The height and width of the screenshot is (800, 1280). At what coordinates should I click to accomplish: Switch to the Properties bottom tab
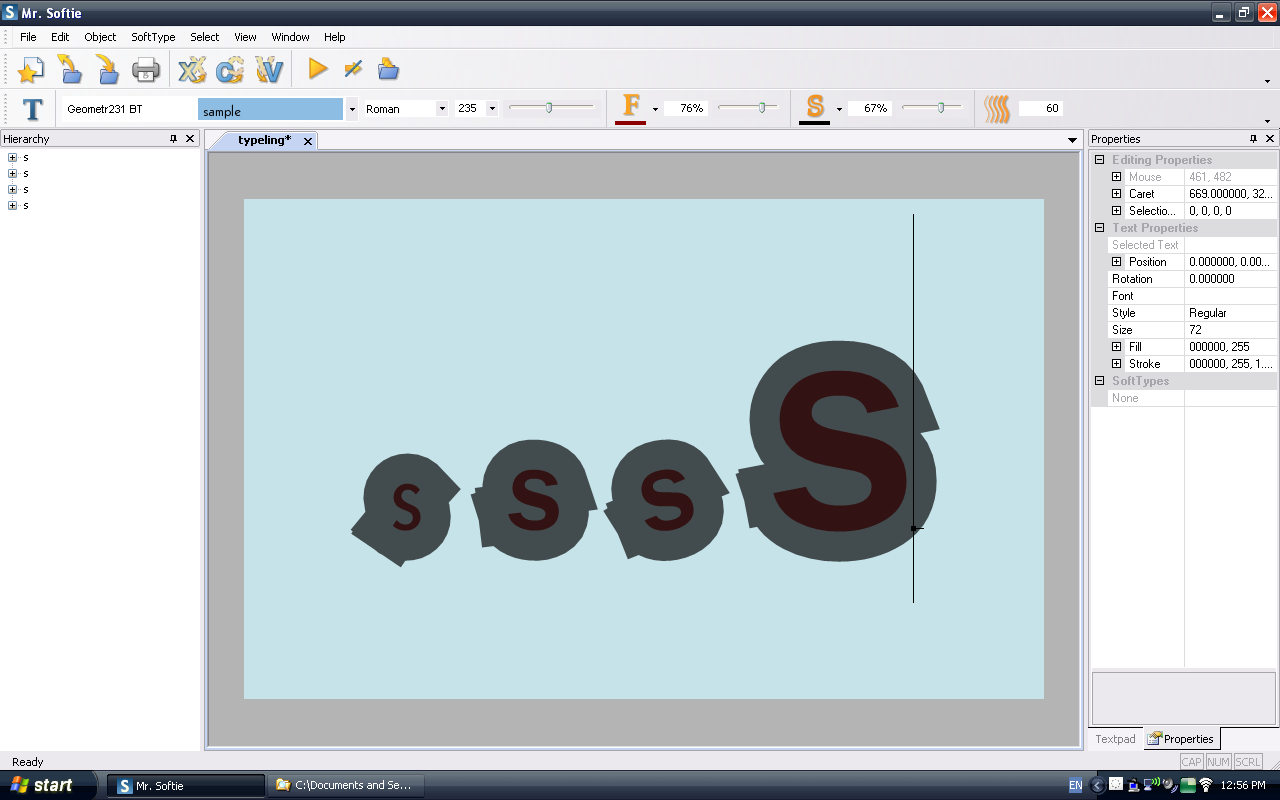tap(1181, 739)
